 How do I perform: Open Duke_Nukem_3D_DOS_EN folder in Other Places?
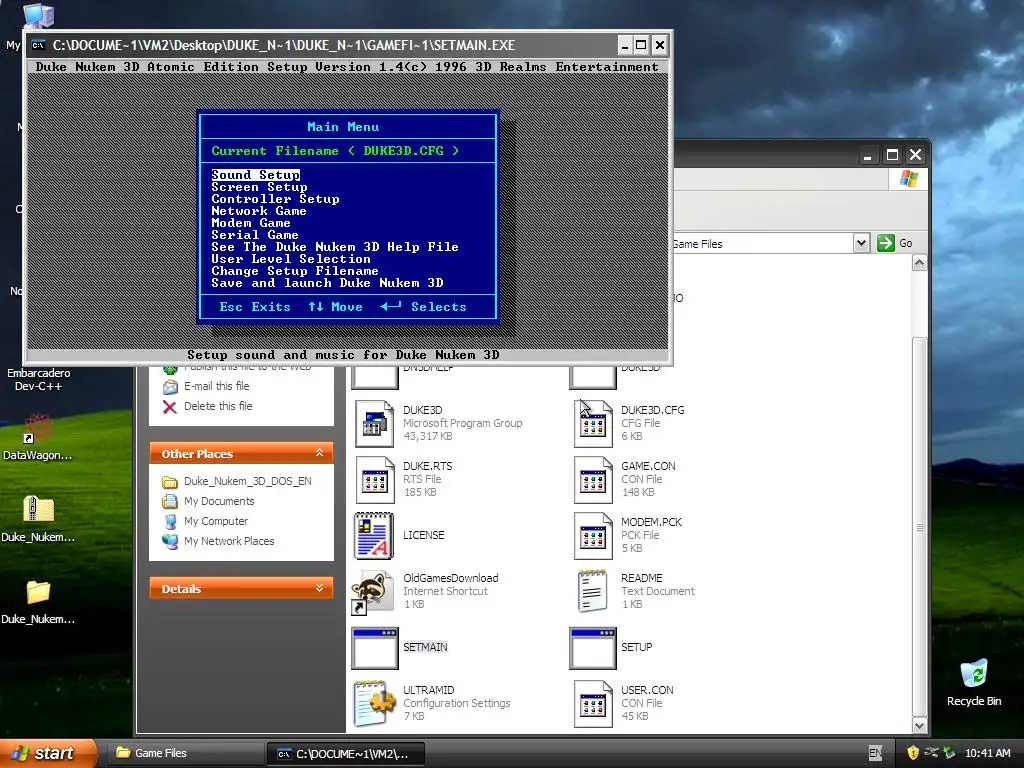248,481
